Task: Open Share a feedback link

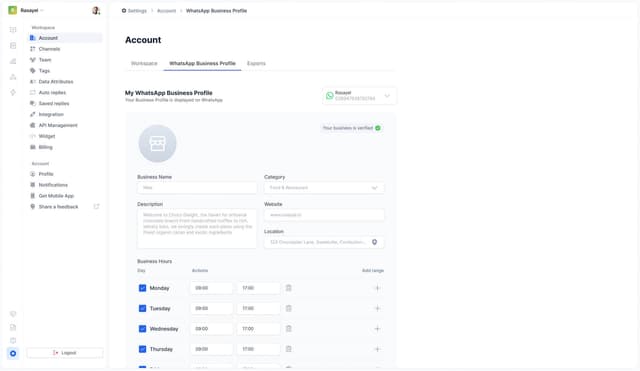Action: point(58,207)
